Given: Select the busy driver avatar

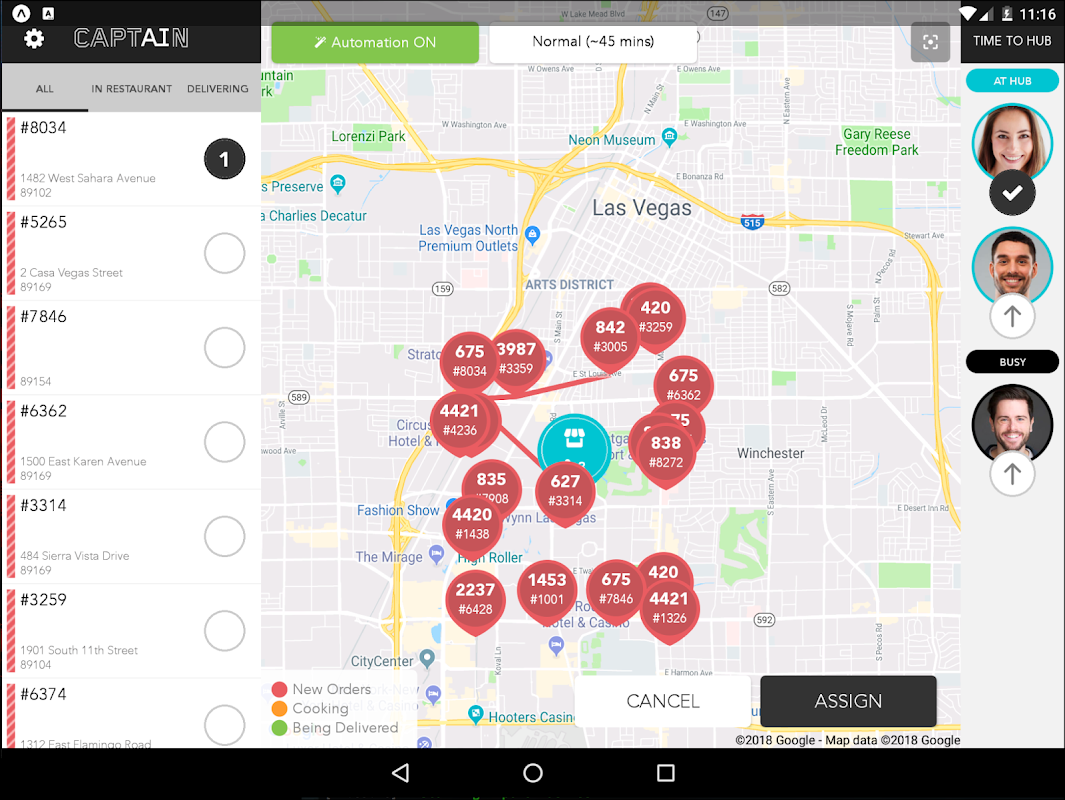Looking at the screenshot, I should pos(1012,424).
